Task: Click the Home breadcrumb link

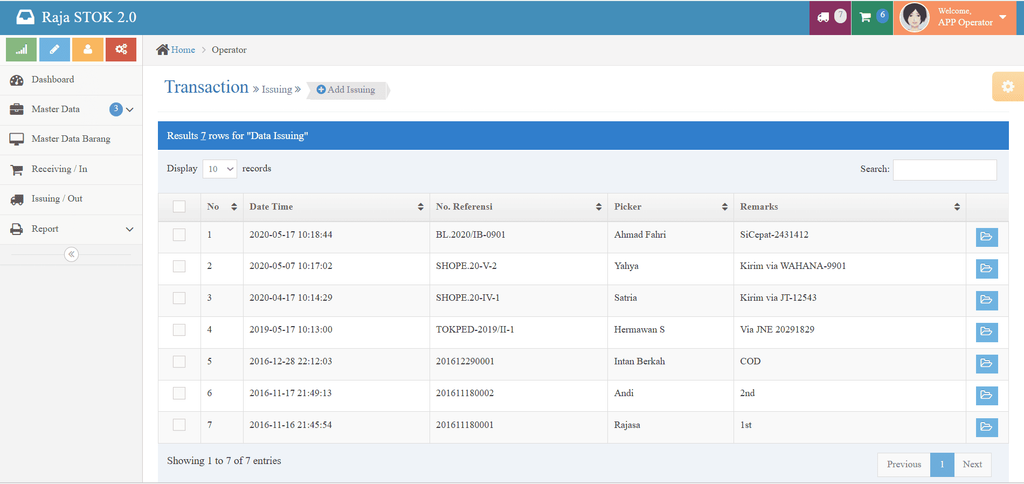Action: pyautogui.click(x=183, y=50)
